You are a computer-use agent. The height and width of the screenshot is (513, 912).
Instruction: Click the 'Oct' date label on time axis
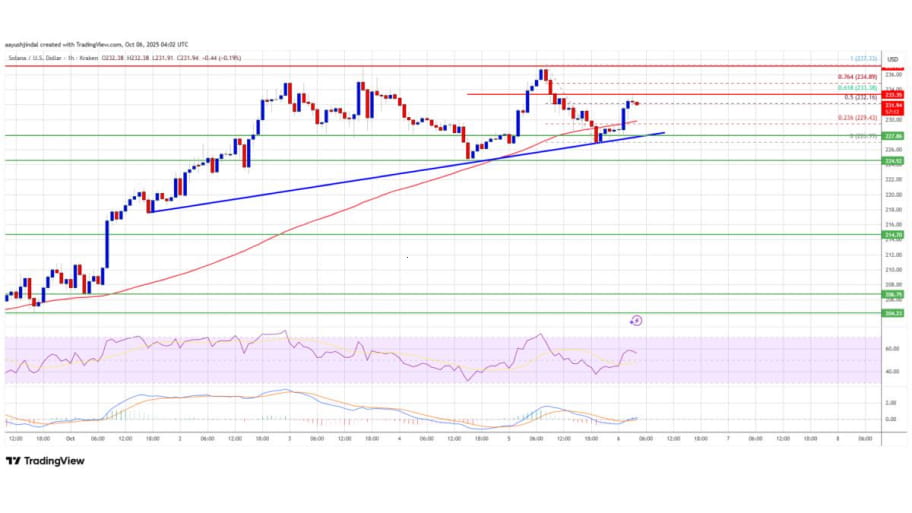71,438
